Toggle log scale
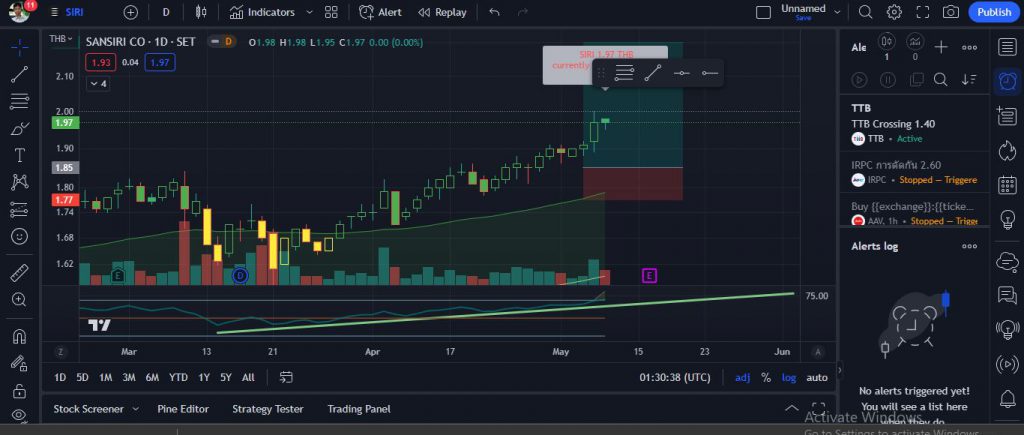Screen dimensions: 1024x435 [x=788, y=378]
